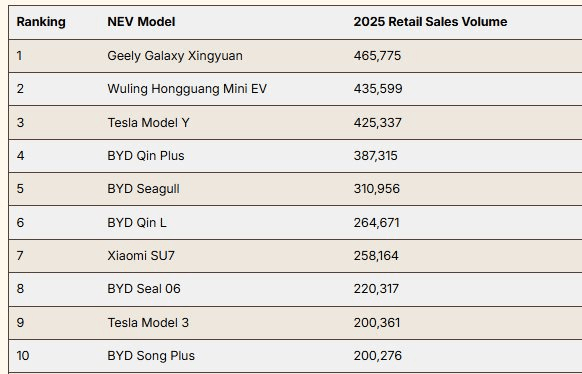Click the sales figure 435,599
Screen dimensions: 582x374
pos(378,89)
